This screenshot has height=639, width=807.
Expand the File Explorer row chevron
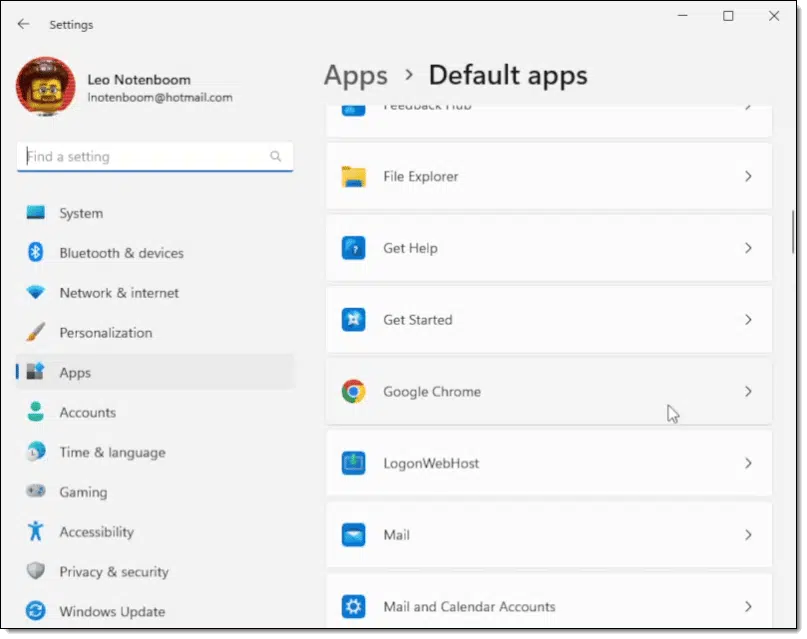pos(748,177)
